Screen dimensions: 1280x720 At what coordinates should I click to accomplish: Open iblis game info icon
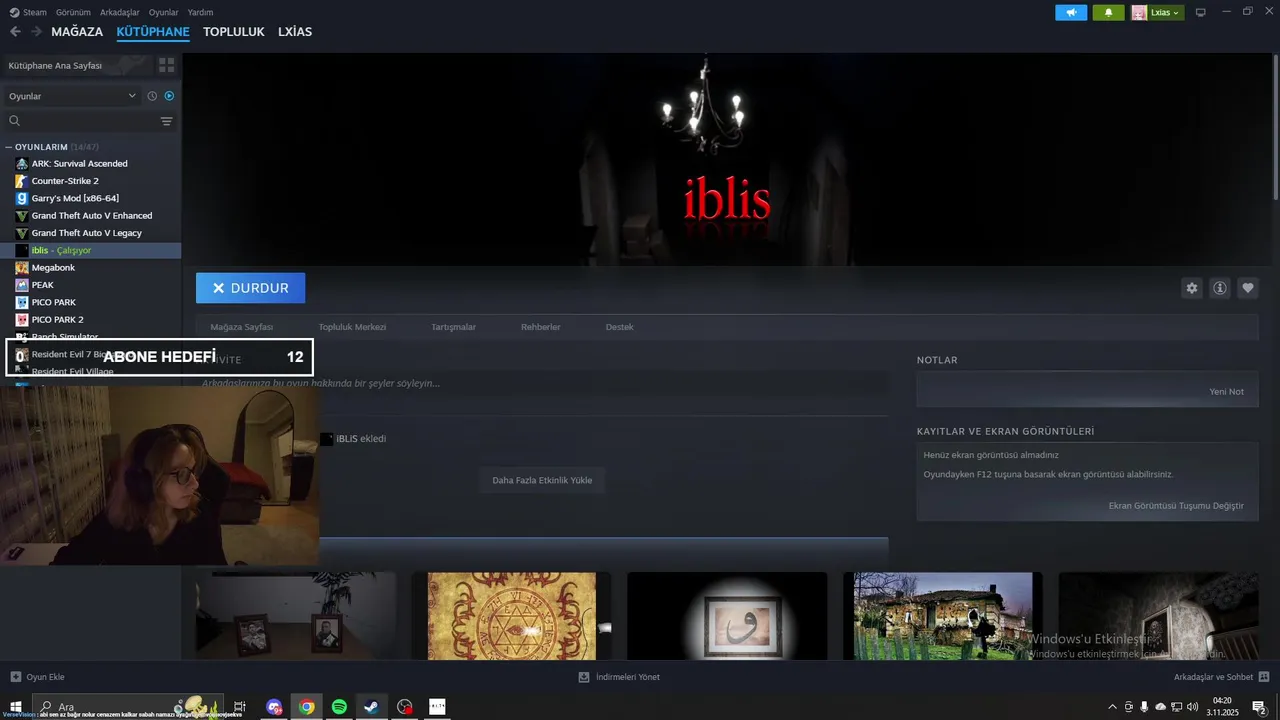point(1220,288)
